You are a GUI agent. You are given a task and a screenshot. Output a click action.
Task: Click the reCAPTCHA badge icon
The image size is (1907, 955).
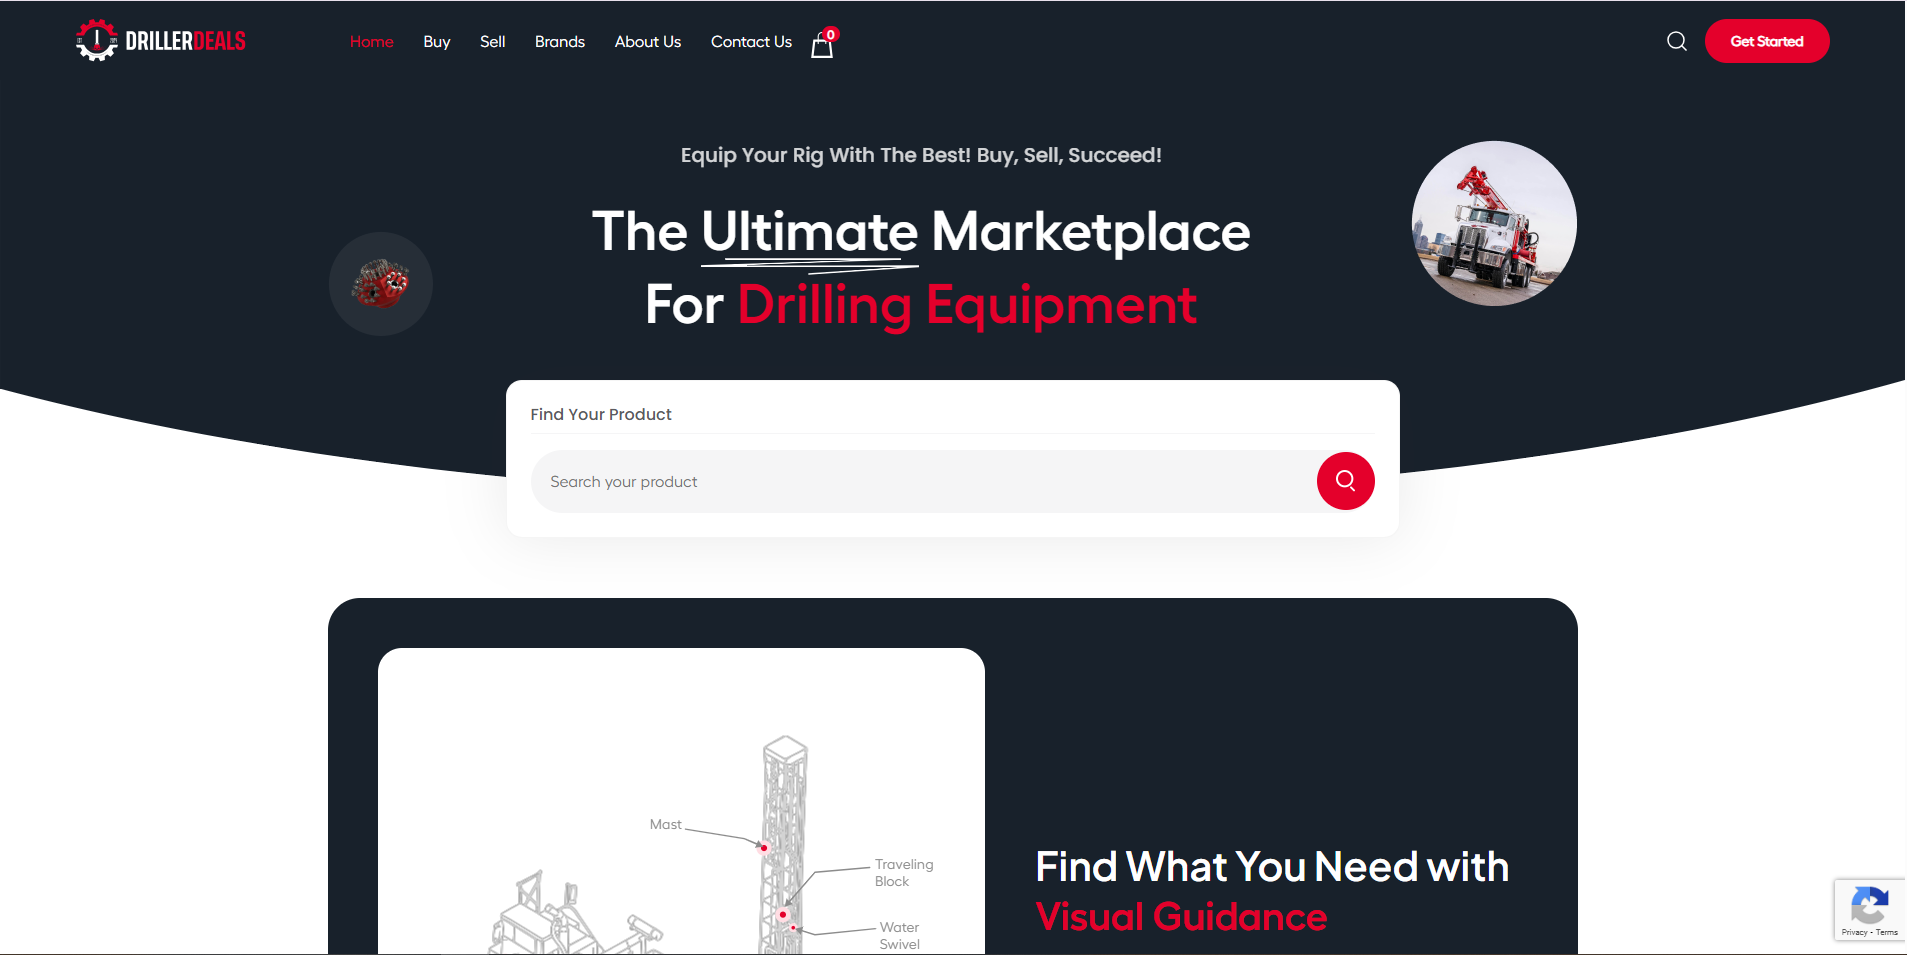[1869, 905]
